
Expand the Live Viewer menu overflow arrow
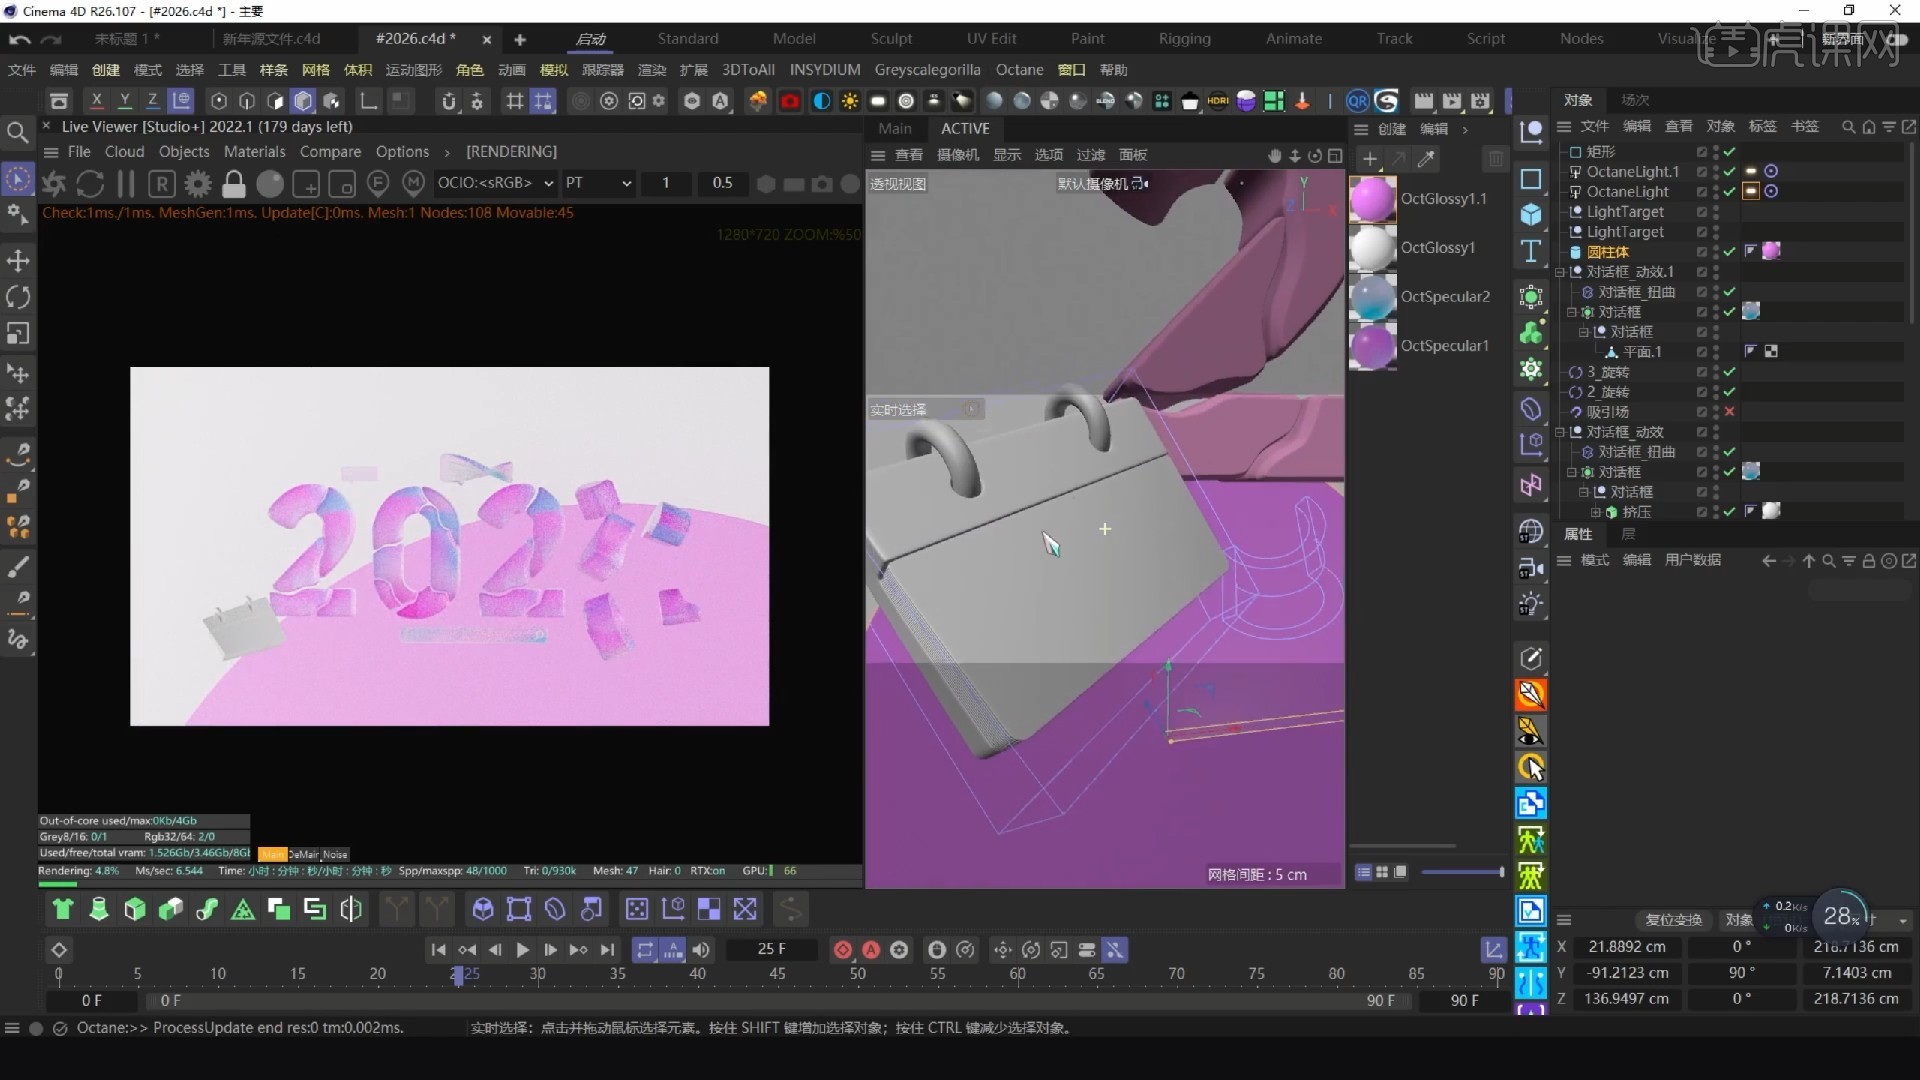[x=446, y=152]
